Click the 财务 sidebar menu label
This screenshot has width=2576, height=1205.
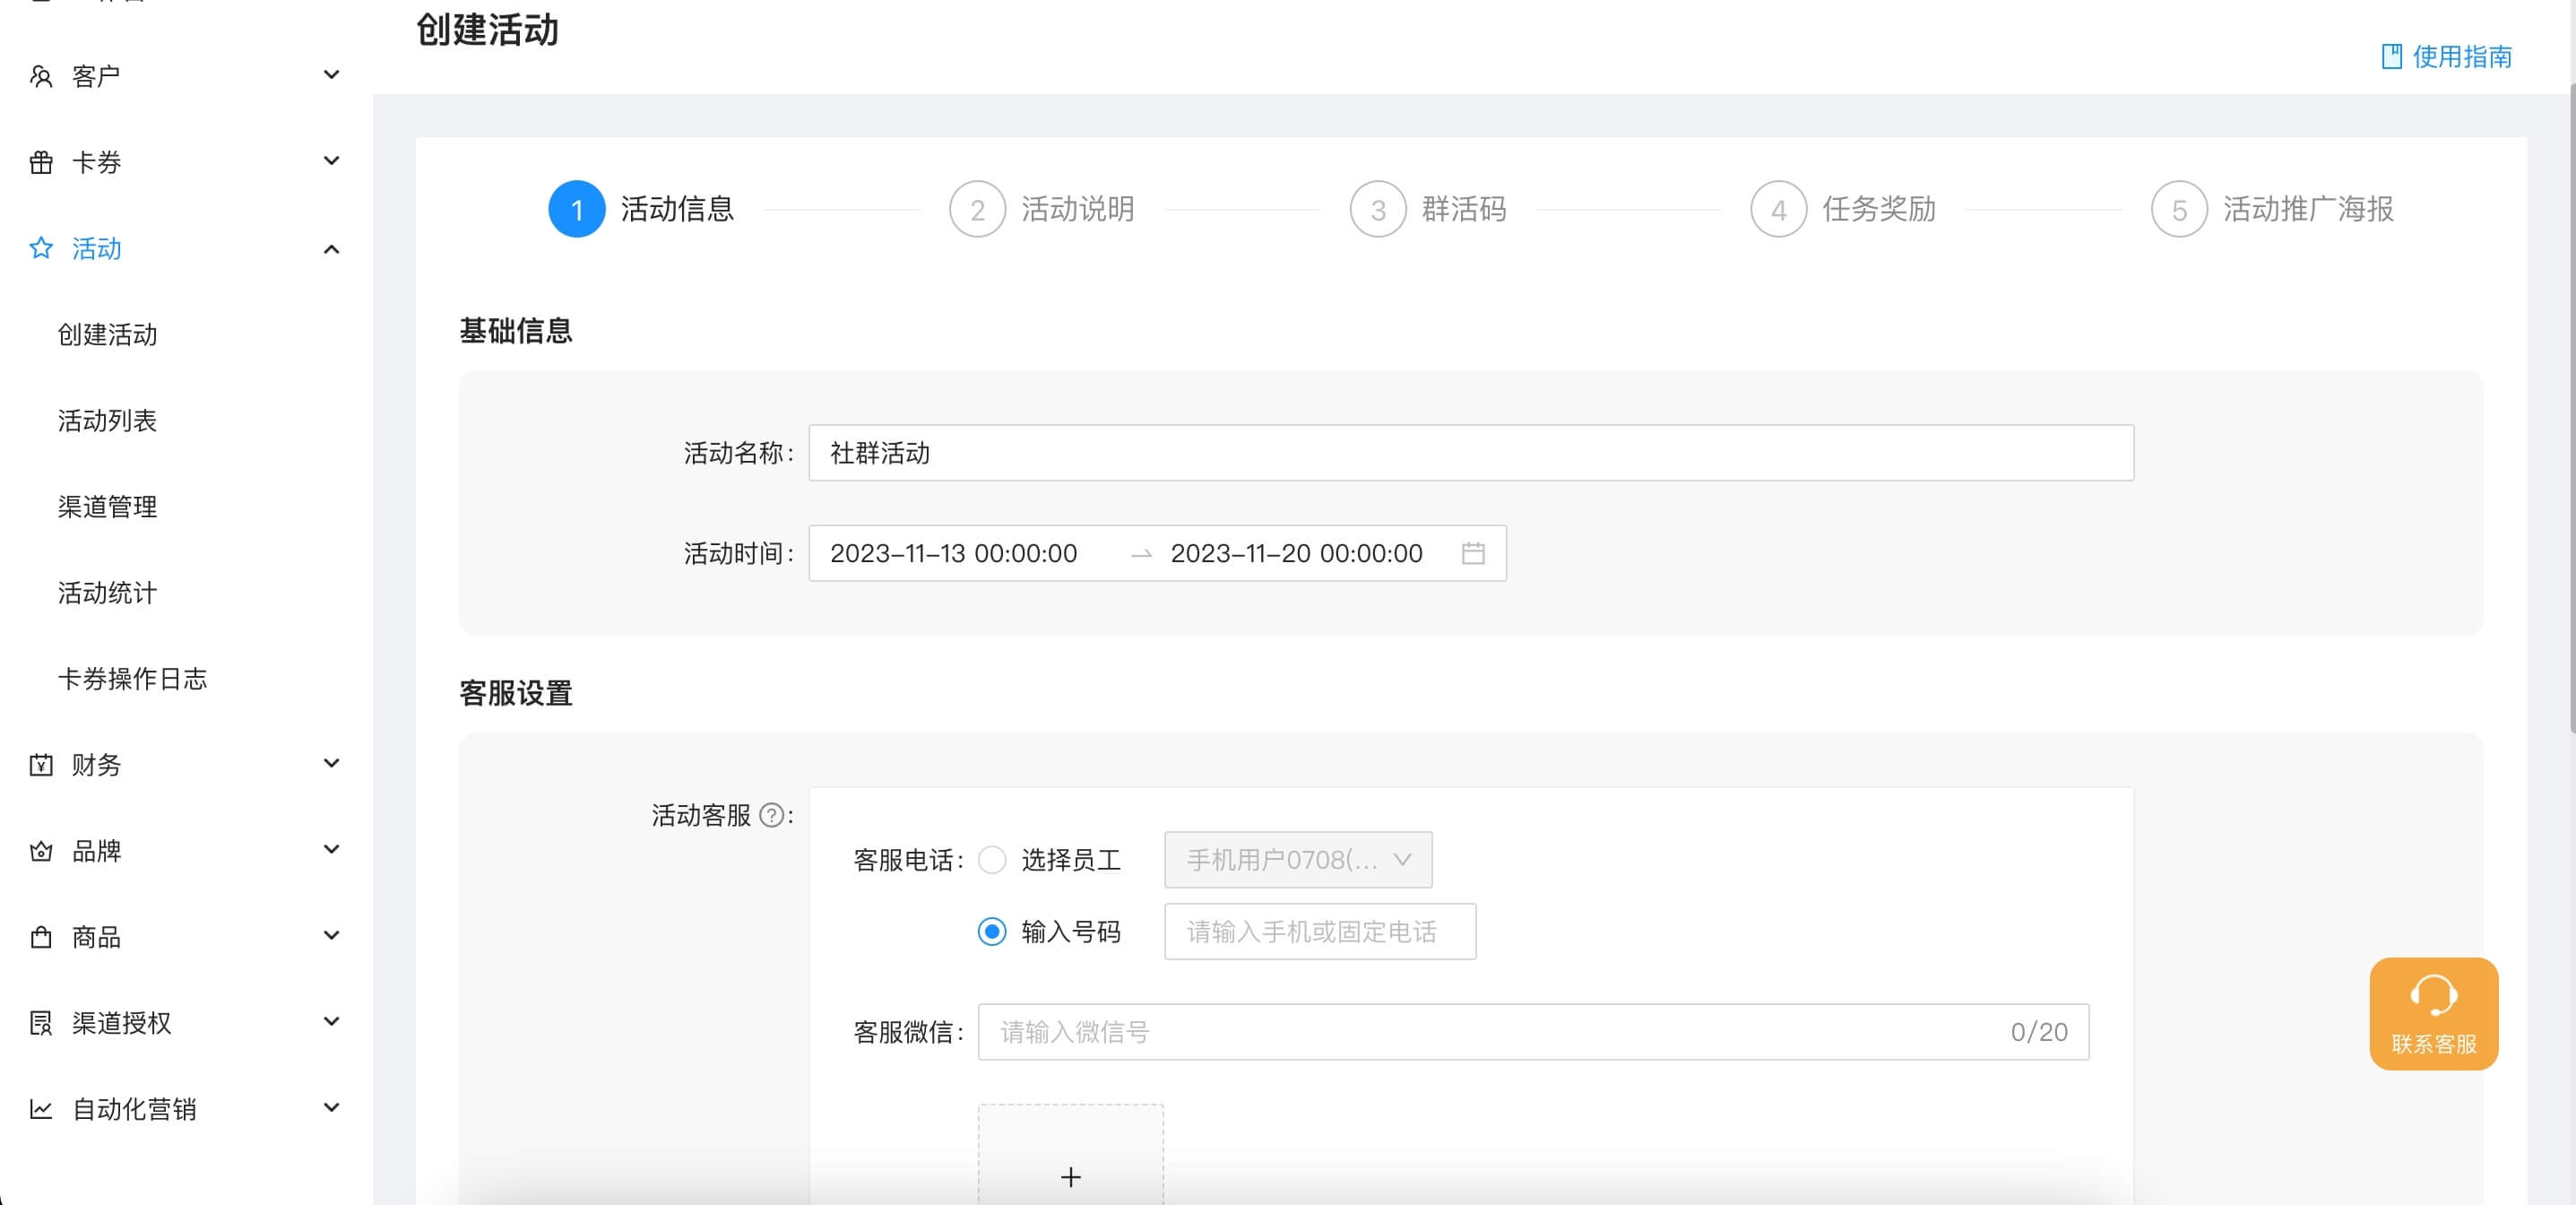tap(96, 765)
